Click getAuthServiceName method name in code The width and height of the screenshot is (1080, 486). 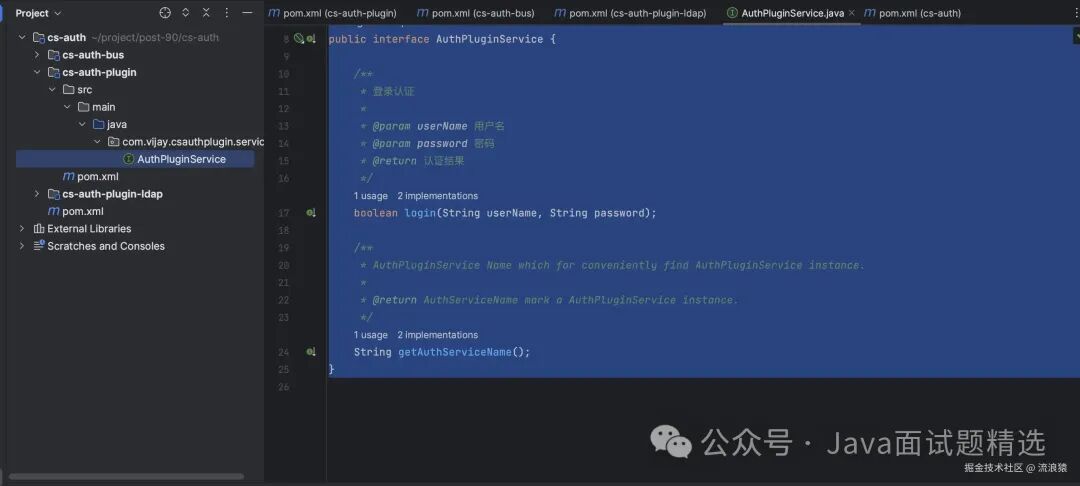click(x=455, y=352)
